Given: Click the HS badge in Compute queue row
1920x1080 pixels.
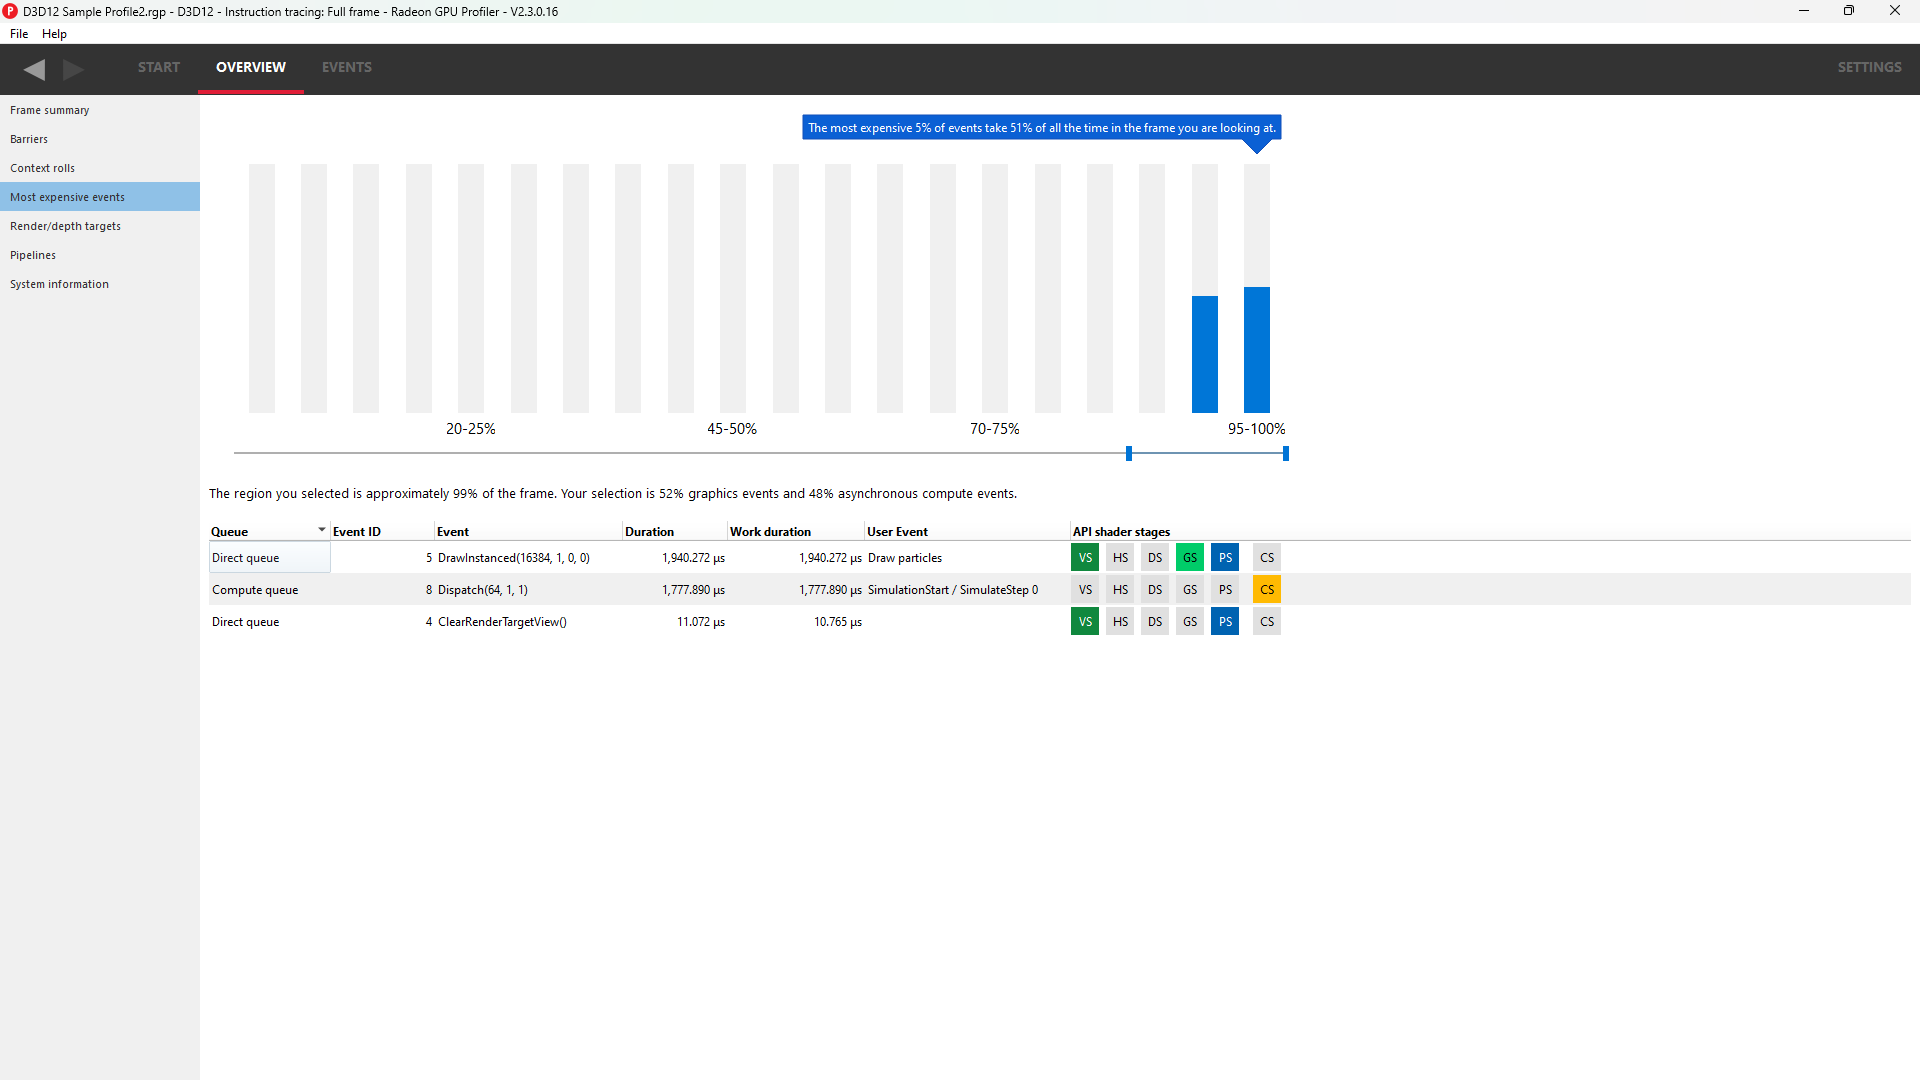Looking at the screenshot, I should tap(1120, 590).
